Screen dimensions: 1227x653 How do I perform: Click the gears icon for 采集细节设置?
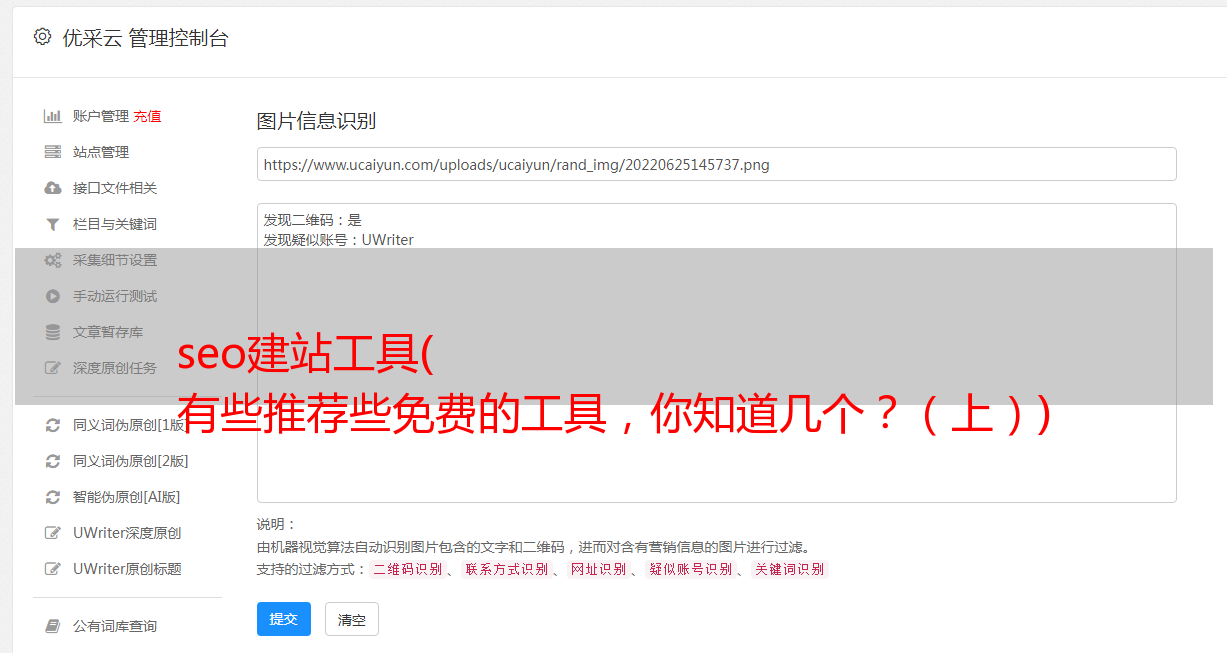pyautogui.click(x=53, y=260)
